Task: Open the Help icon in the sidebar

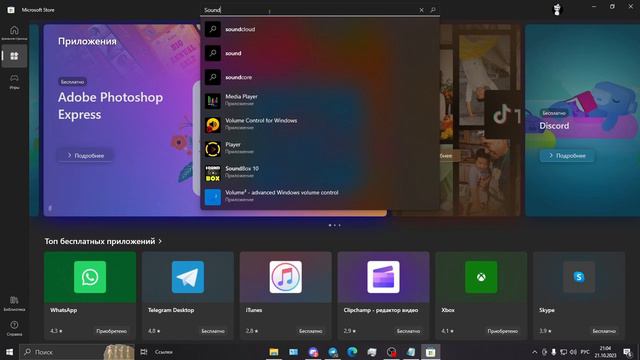Action: (14, 328)
